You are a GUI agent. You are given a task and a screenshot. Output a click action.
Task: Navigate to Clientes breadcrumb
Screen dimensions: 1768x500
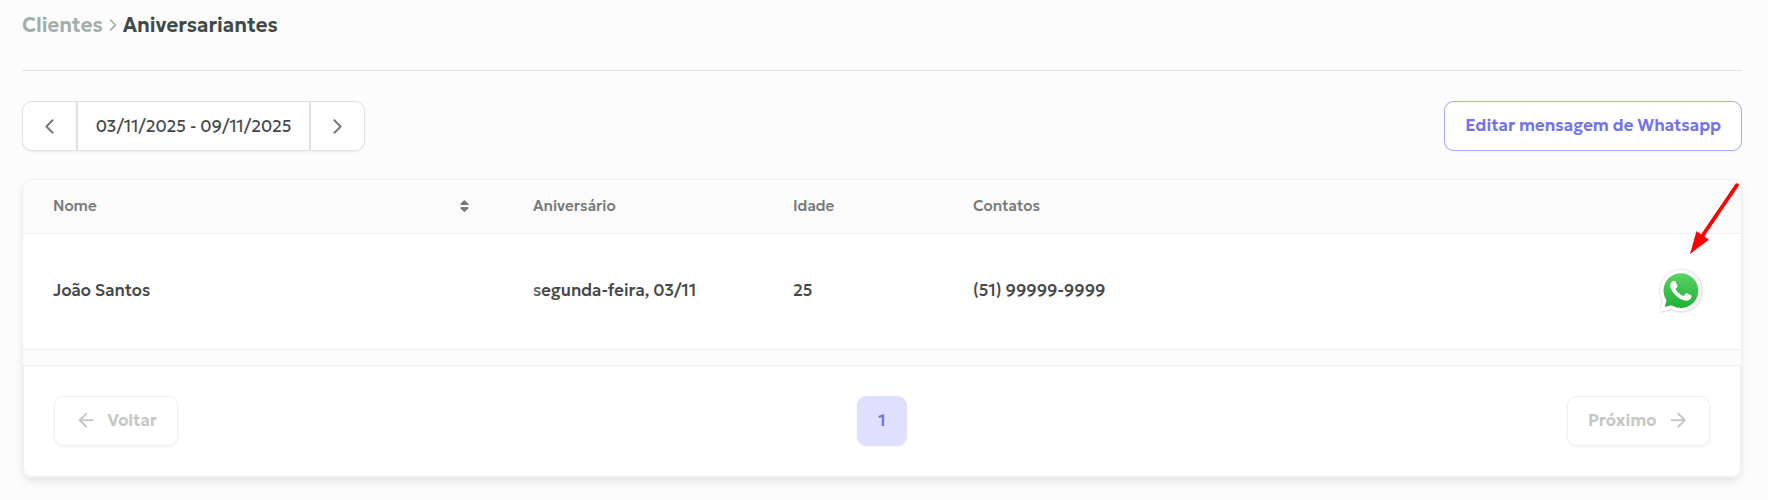[x=62, y=25]
